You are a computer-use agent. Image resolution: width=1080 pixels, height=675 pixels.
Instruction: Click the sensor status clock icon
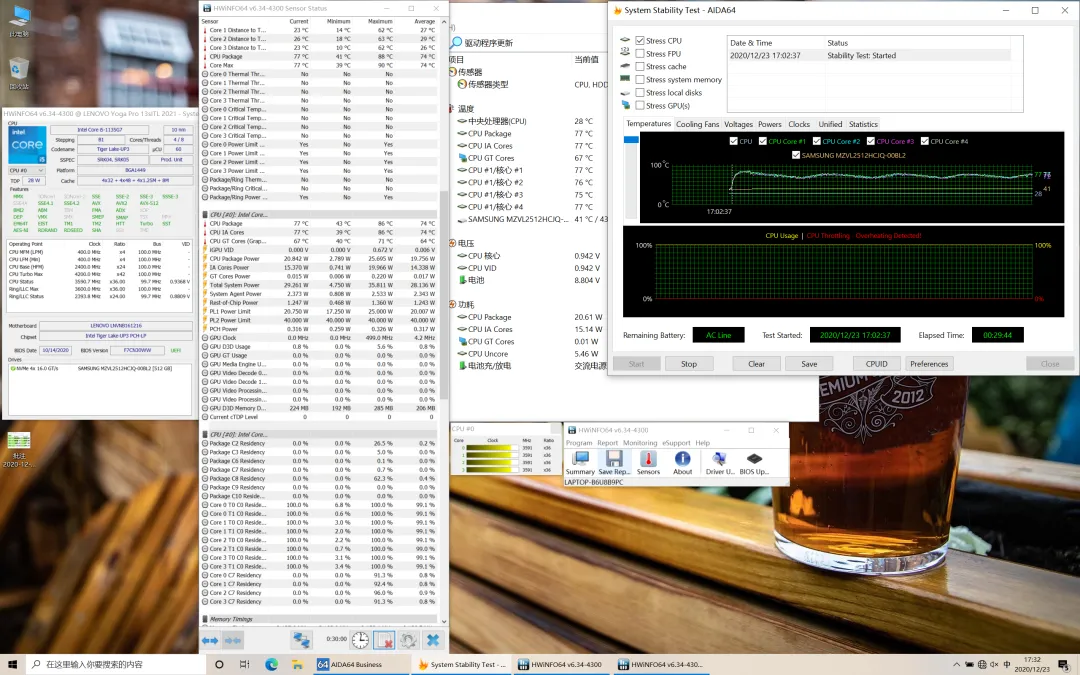tap(360, 640)
